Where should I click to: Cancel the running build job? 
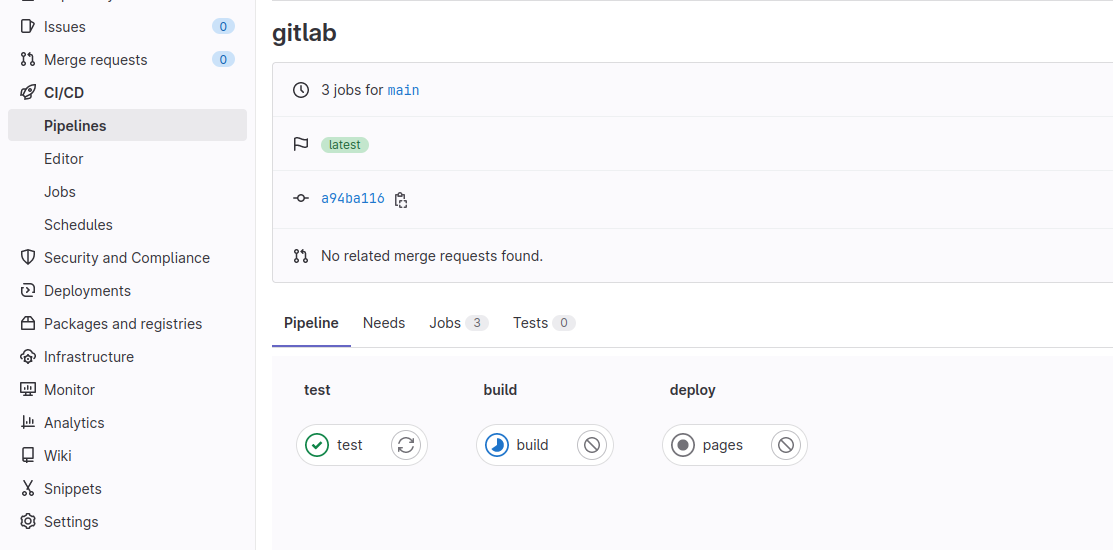click(592, 445)
